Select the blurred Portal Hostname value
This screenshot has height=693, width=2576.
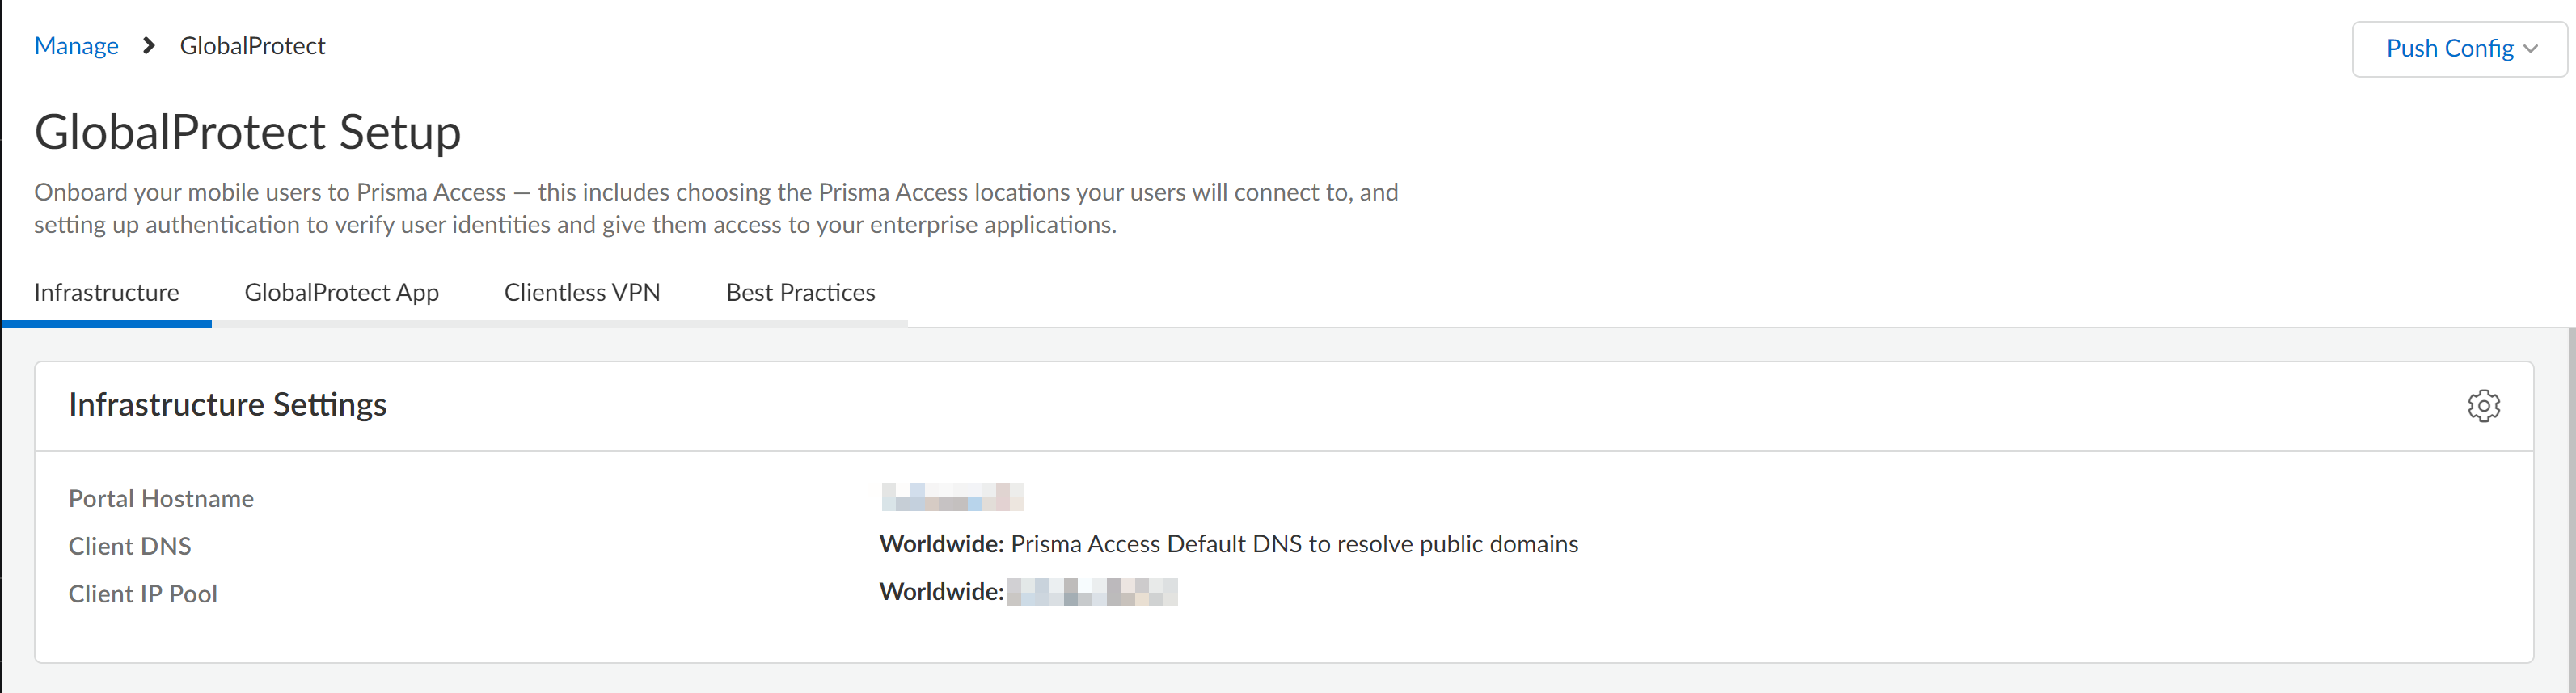point(952,496)
